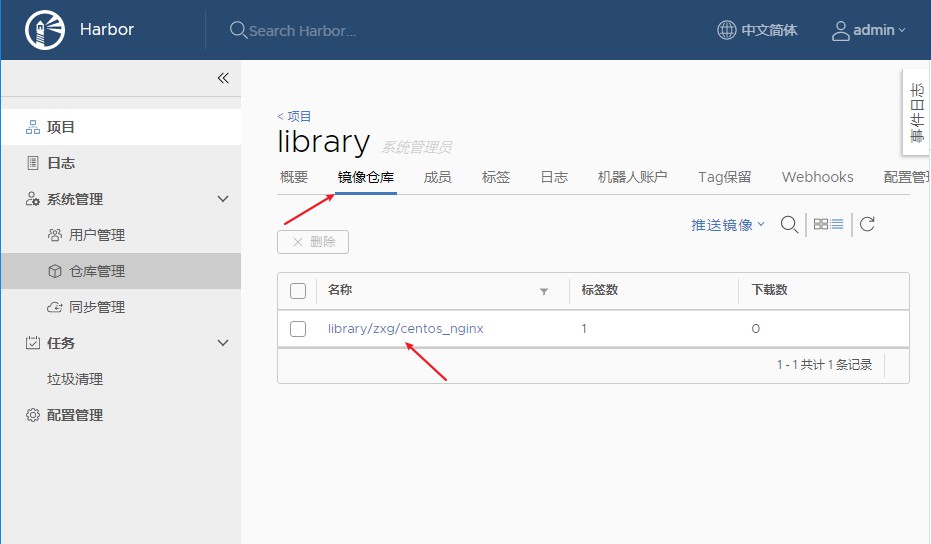Select the 镜像仓库 repositories tab

coord(366,177)
